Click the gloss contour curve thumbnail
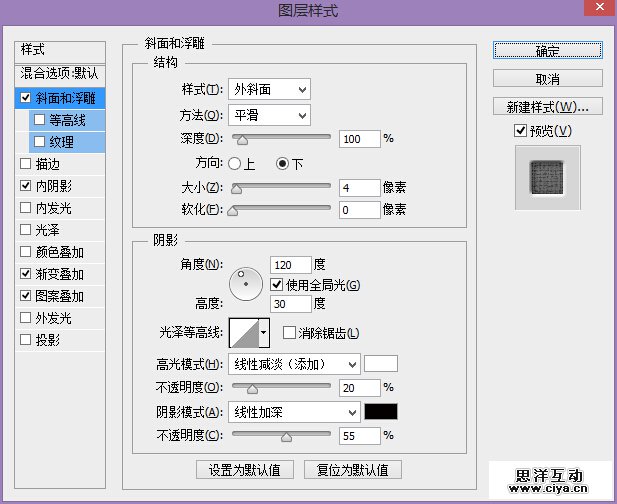 coord(243,332)
